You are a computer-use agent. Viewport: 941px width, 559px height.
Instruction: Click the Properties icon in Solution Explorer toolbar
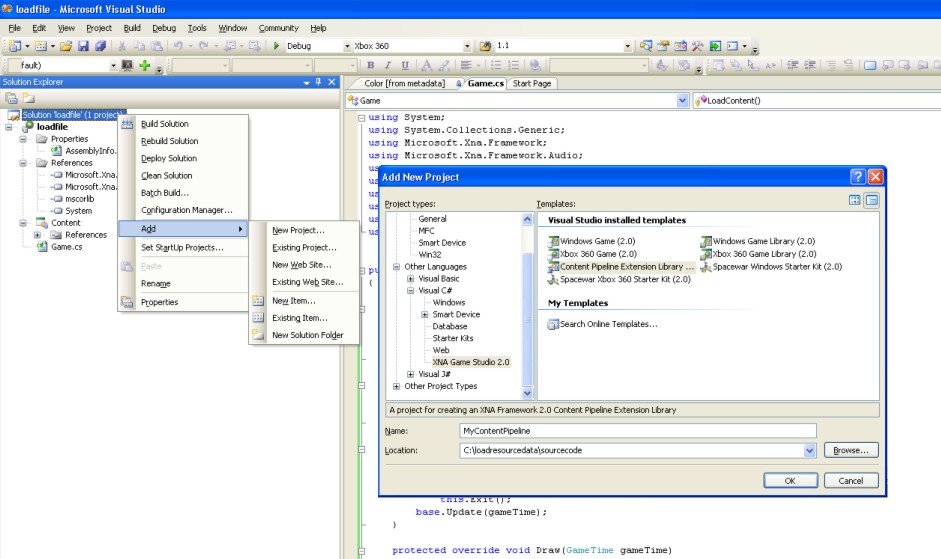[11, 98]
